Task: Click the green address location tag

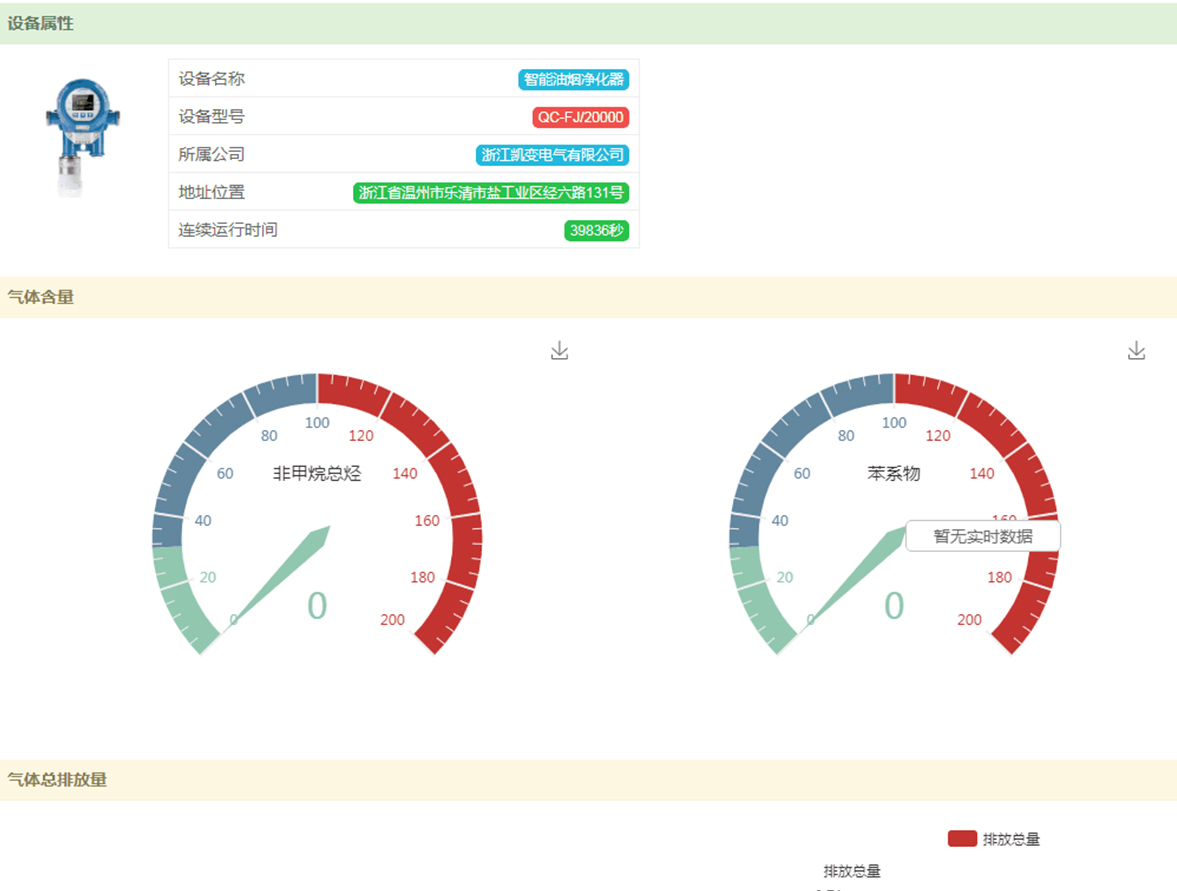Action: coord(492,193)
